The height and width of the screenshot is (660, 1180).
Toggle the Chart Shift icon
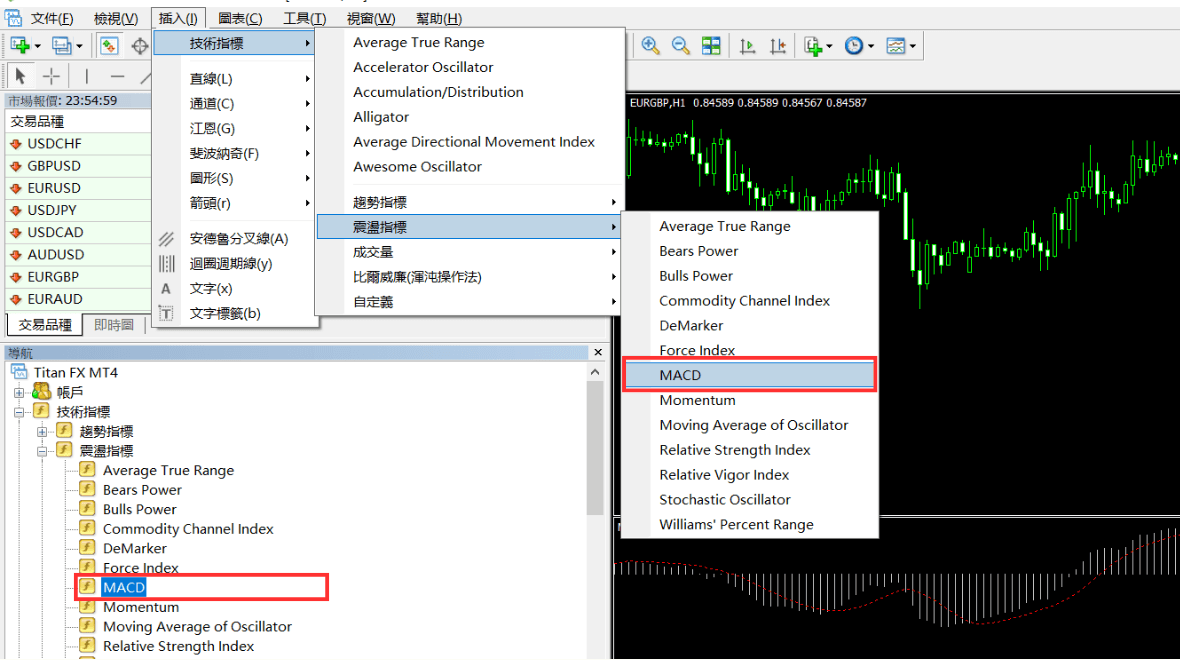778,46
